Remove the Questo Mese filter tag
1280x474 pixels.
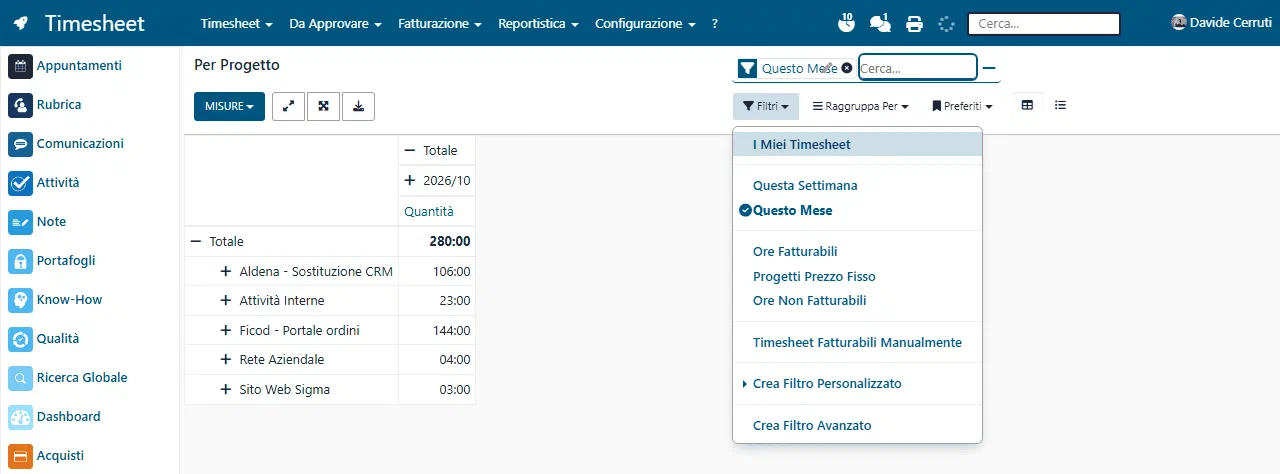(847, 68)
